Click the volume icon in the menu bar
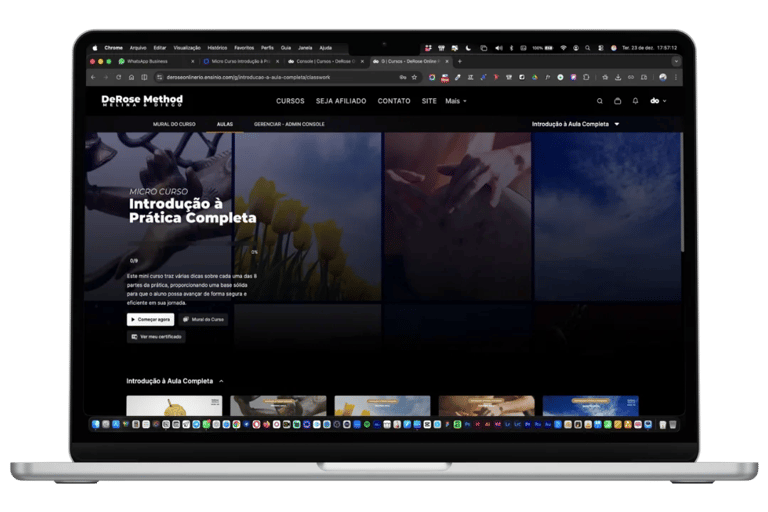The image size is (768, 512). click(499, 48)
